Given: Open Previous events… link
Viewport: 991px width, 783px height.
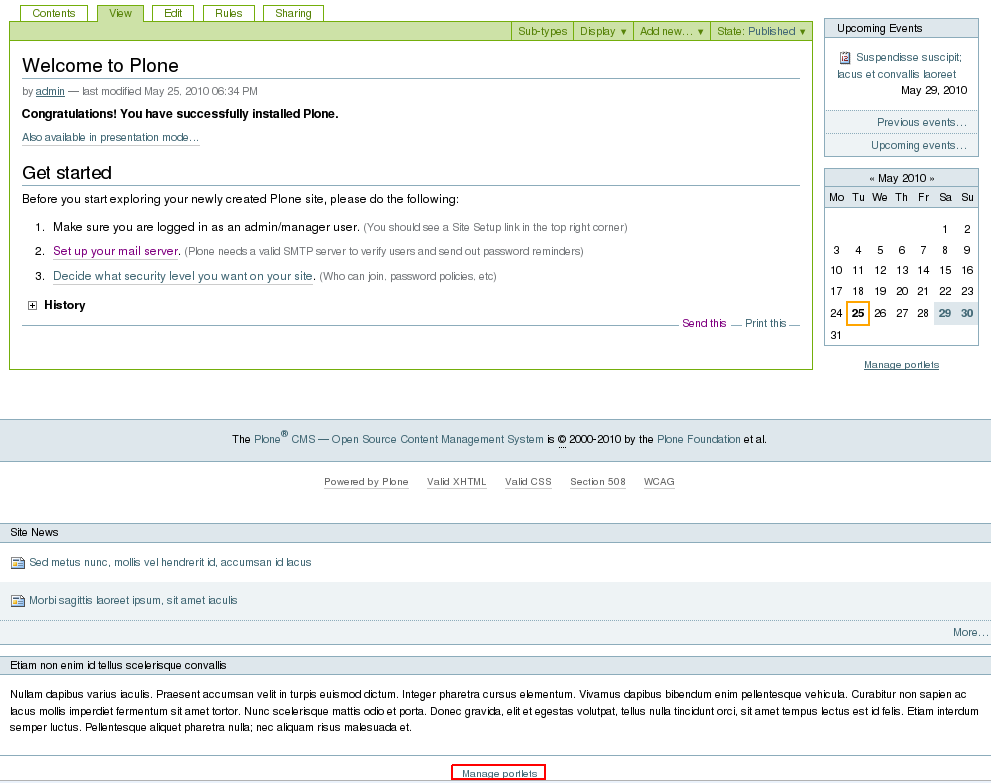Looking at the screenshot, I should coord(921,122).
